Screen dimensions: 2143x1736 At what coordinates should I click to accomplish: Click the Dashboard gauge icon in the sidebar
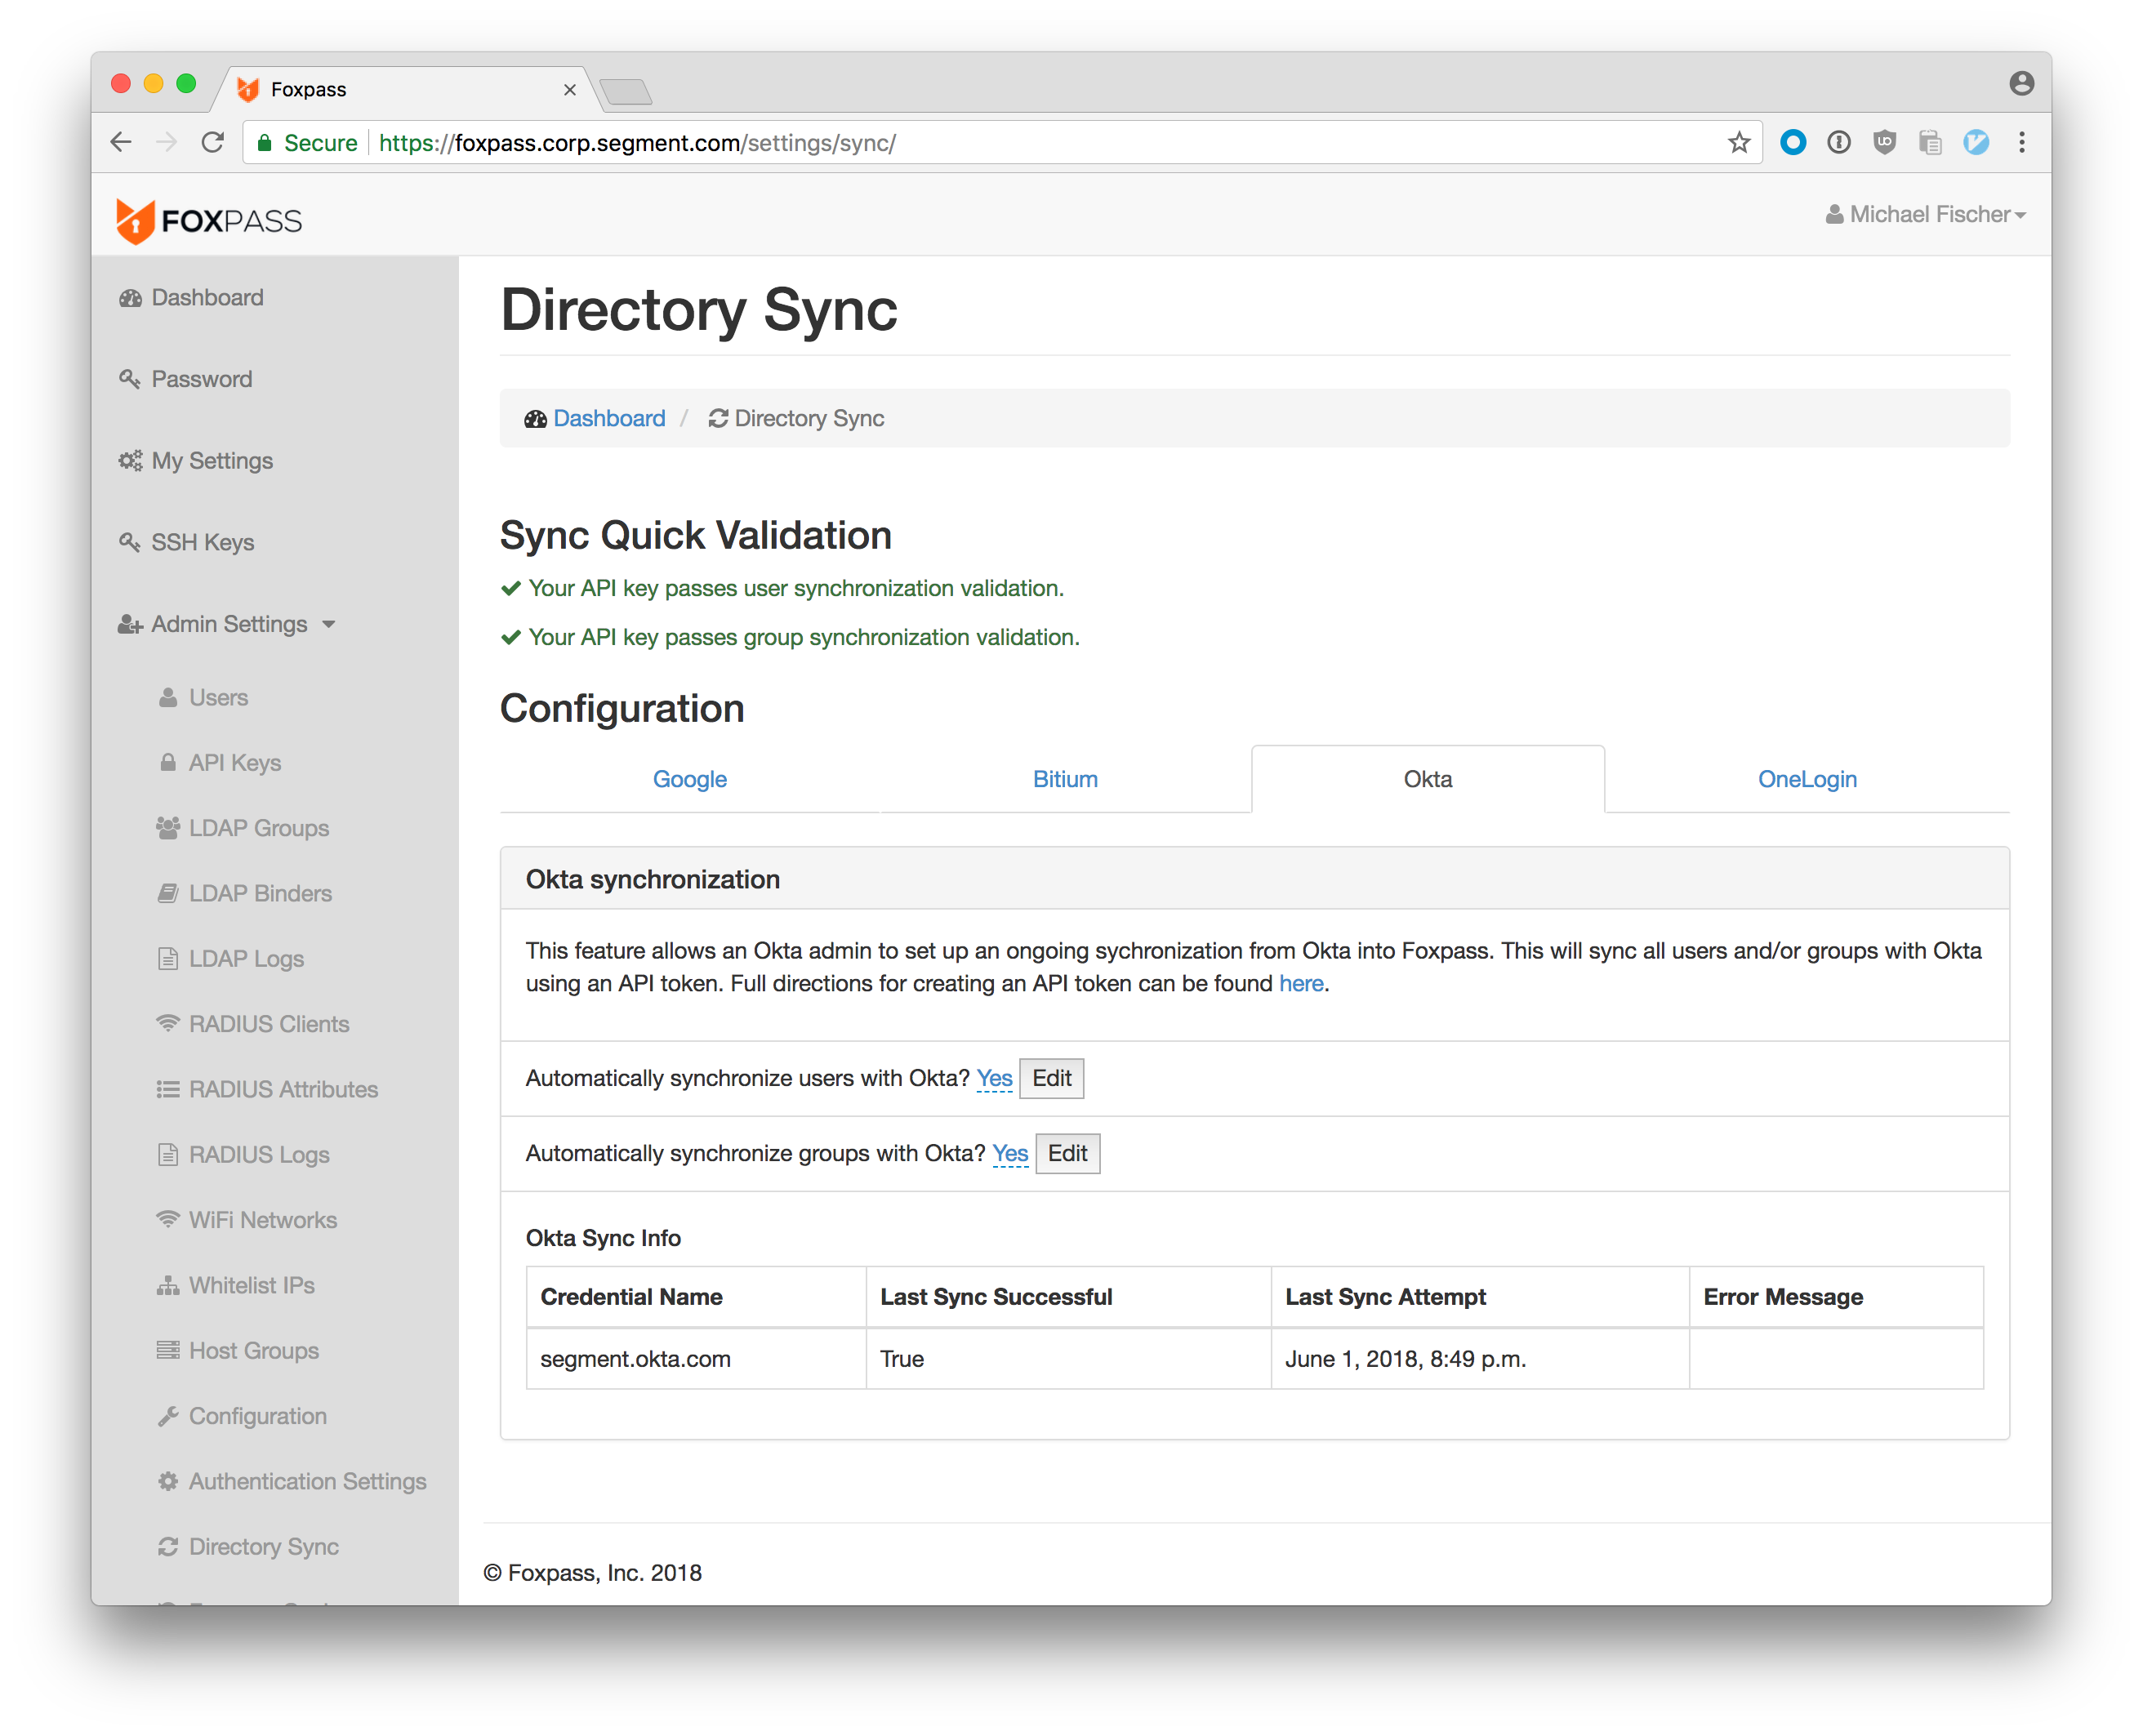tap(130, 298)
